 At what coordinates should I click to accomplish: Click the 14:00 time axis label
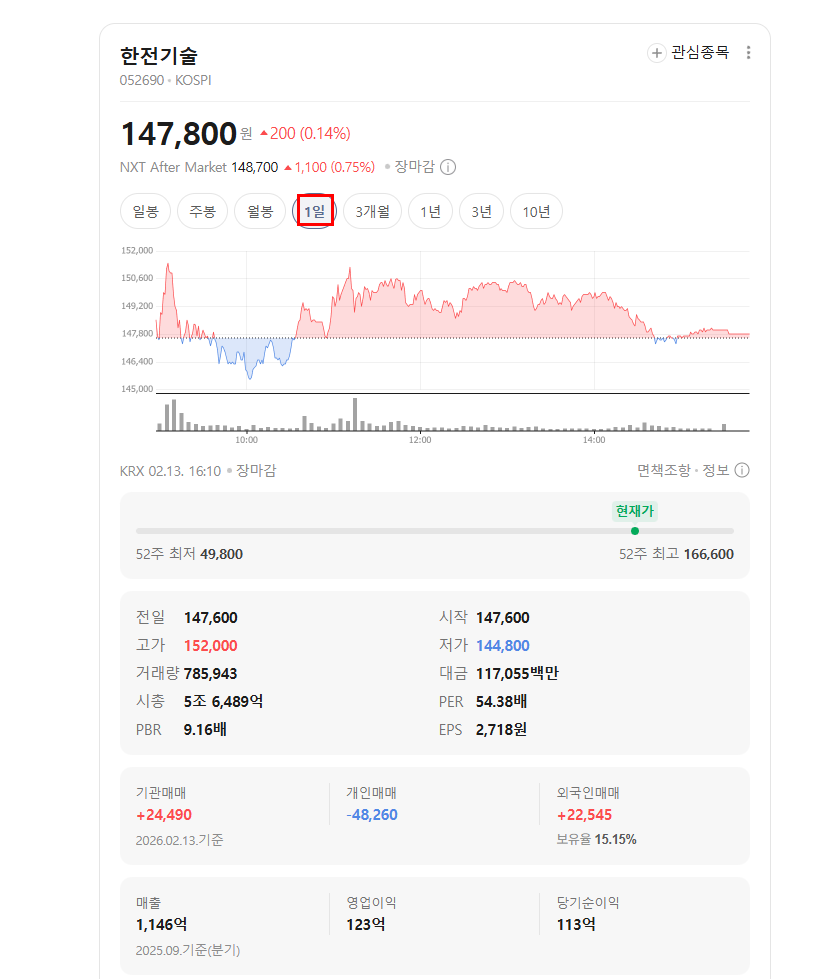pos(594,440)
